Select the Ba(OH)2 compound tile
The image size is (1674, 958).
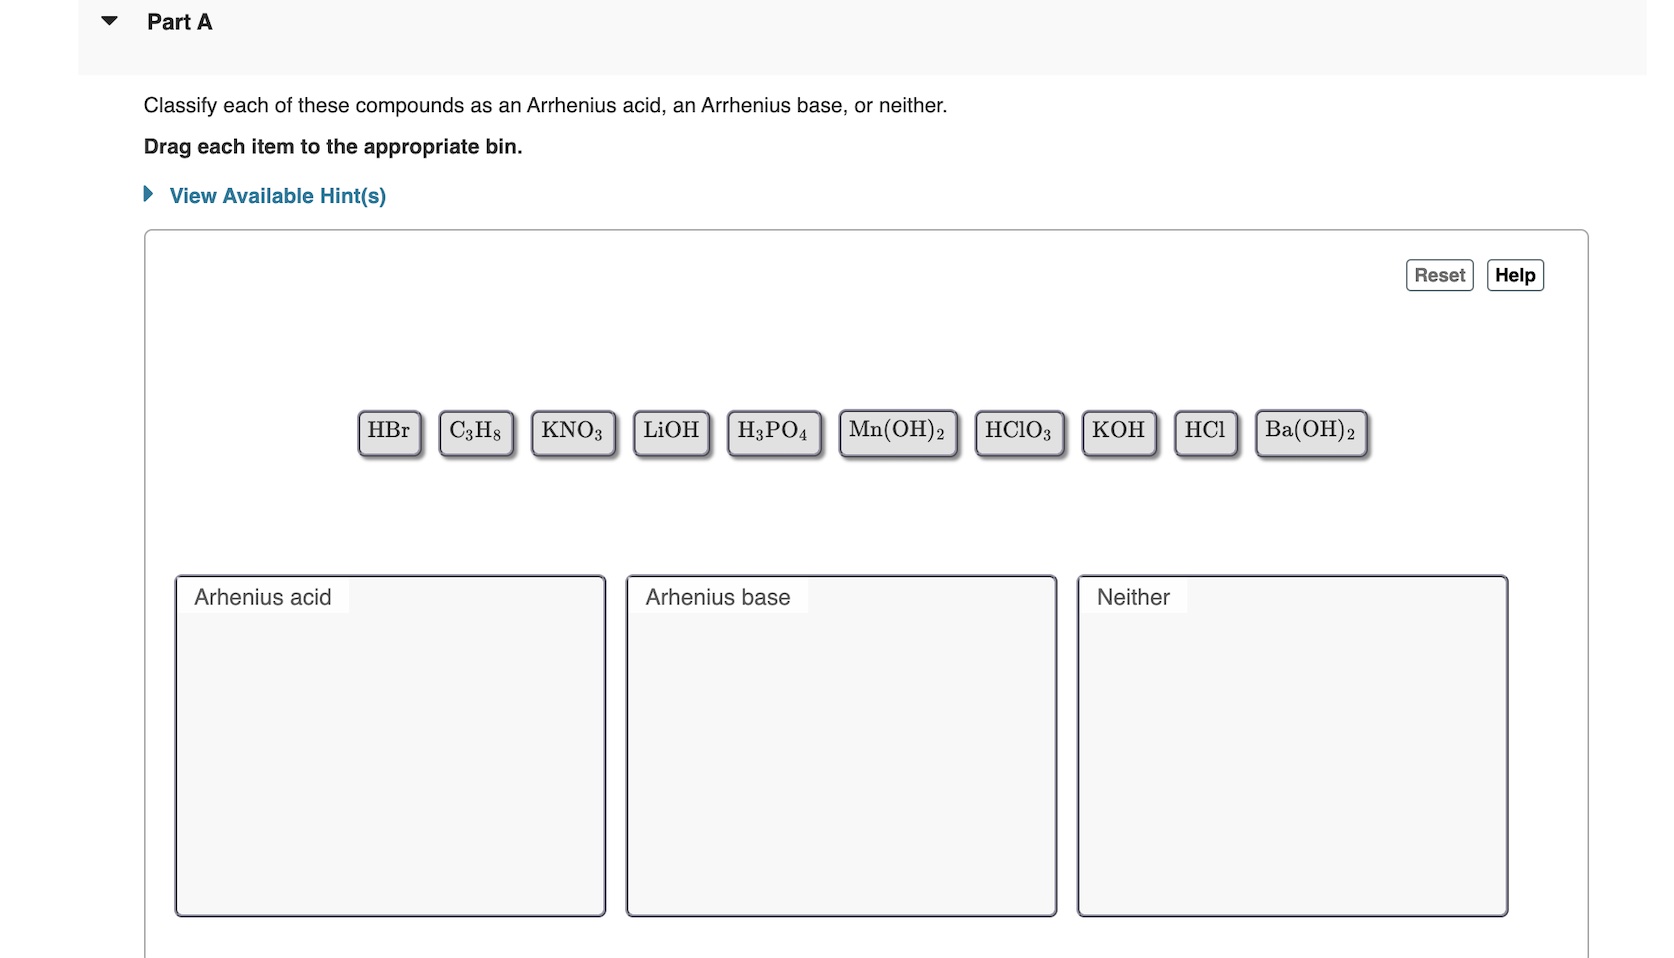[1309, 432]
